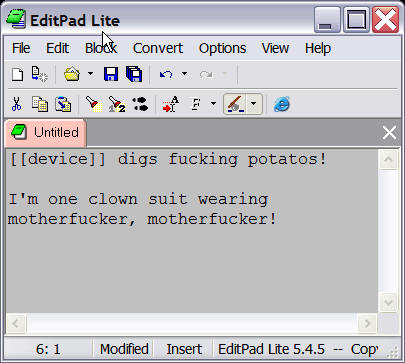Click the horizontal scrollbar left arrow
Viewport: 405px width, 363px height.
point(16,323)
